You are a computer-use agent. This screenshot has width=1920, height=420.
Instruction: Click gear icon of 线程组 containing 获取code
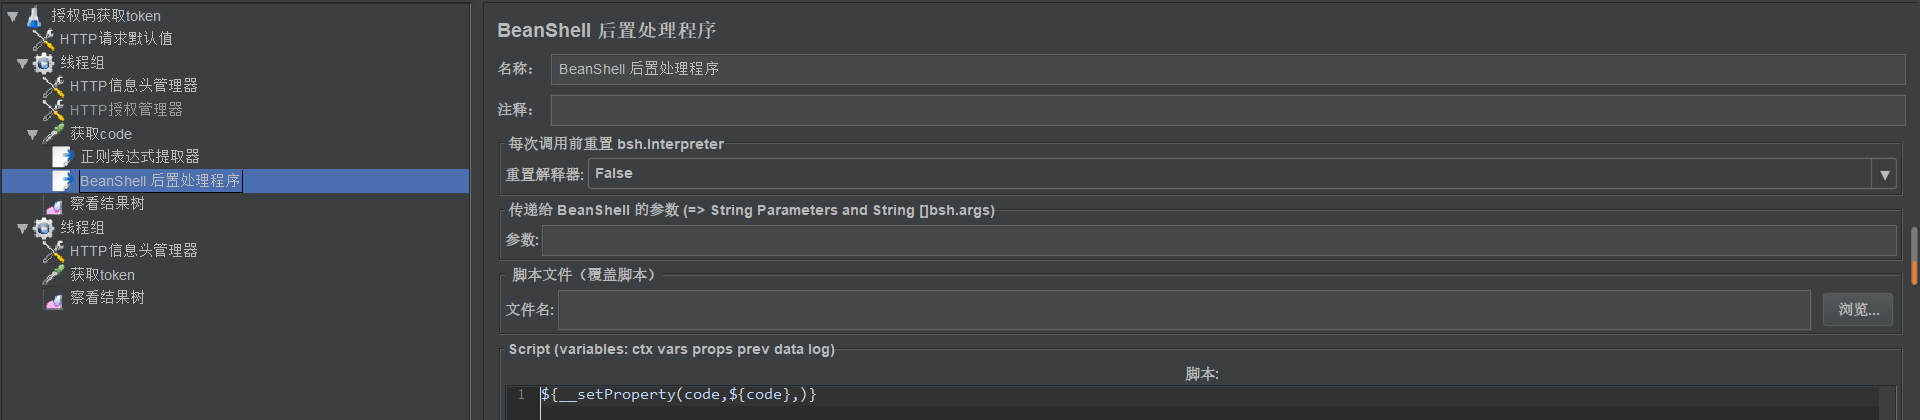click(44, 63)
